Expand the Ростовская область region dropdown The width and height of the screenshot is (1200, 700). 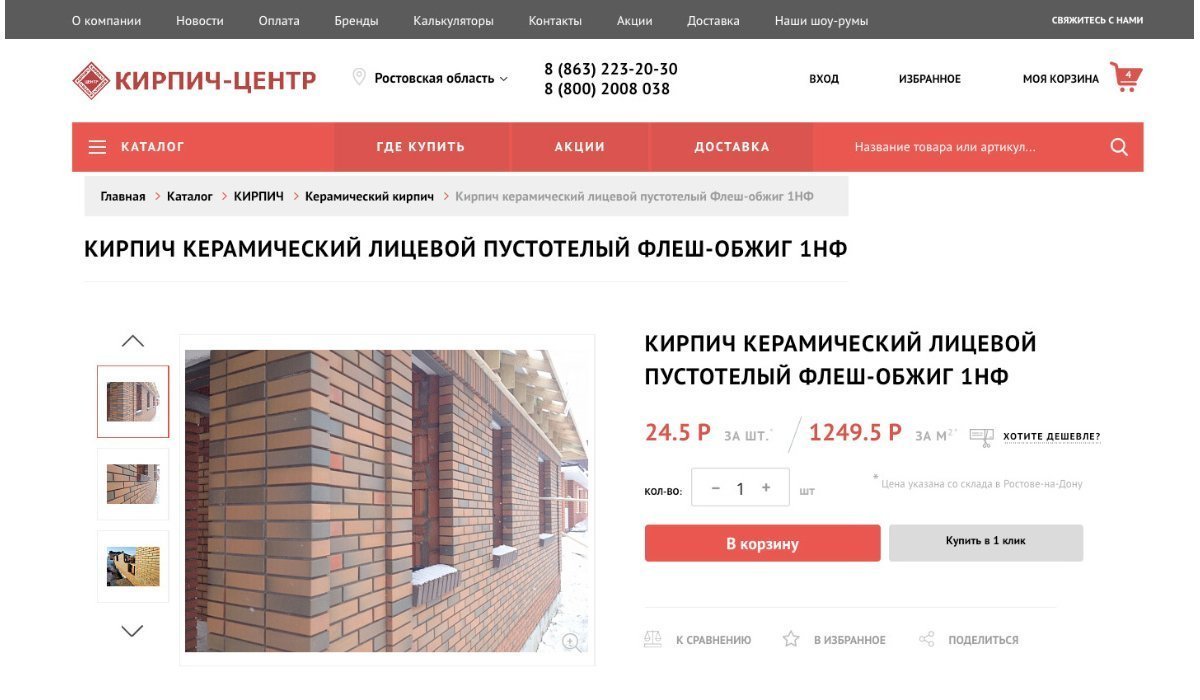tap(441, 78)
